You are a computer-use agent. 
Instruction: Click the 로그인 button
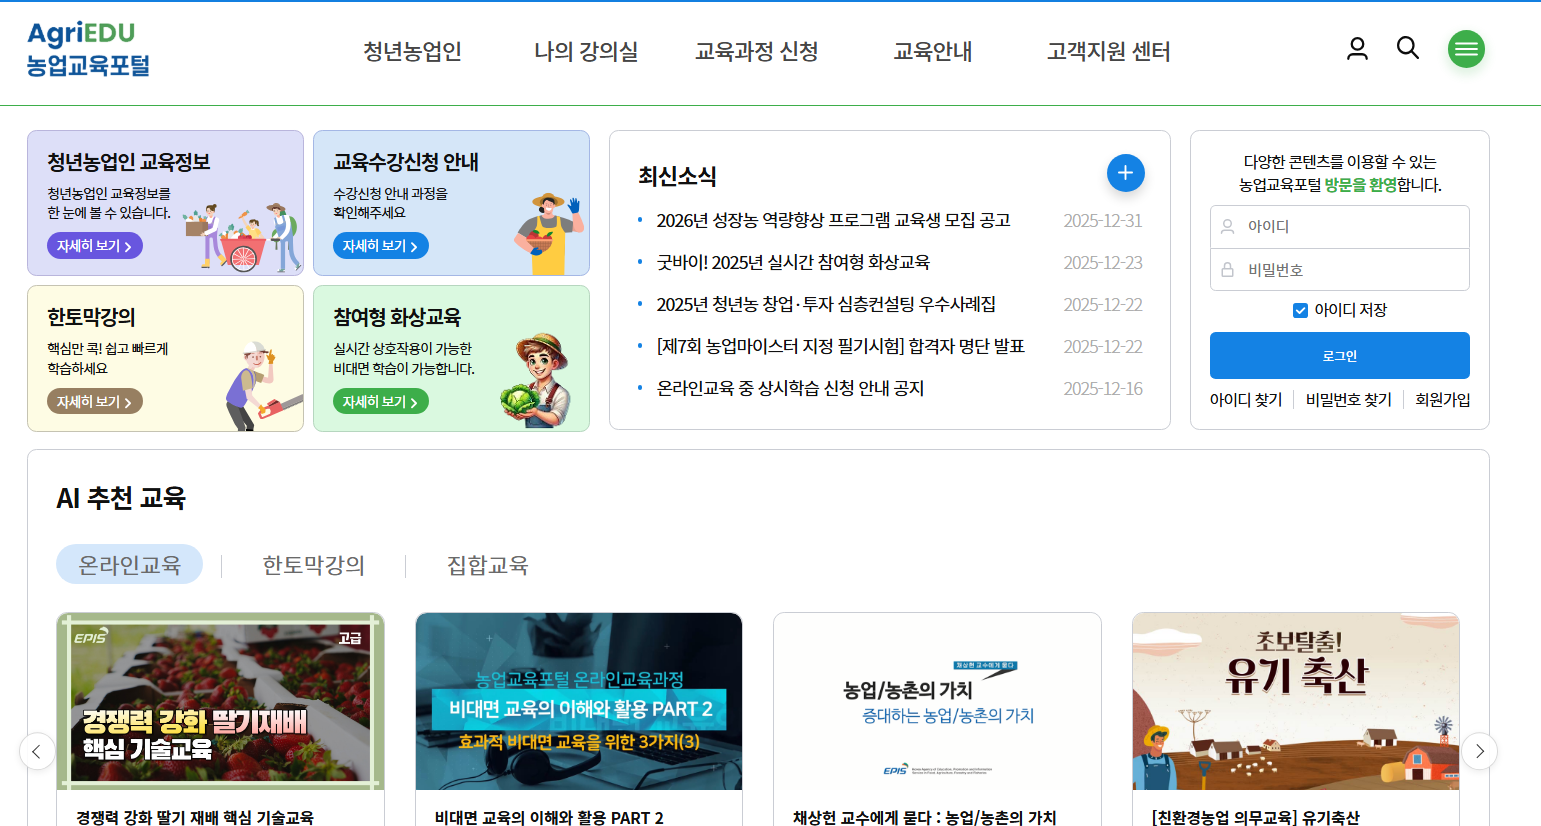coord(1340,355)
